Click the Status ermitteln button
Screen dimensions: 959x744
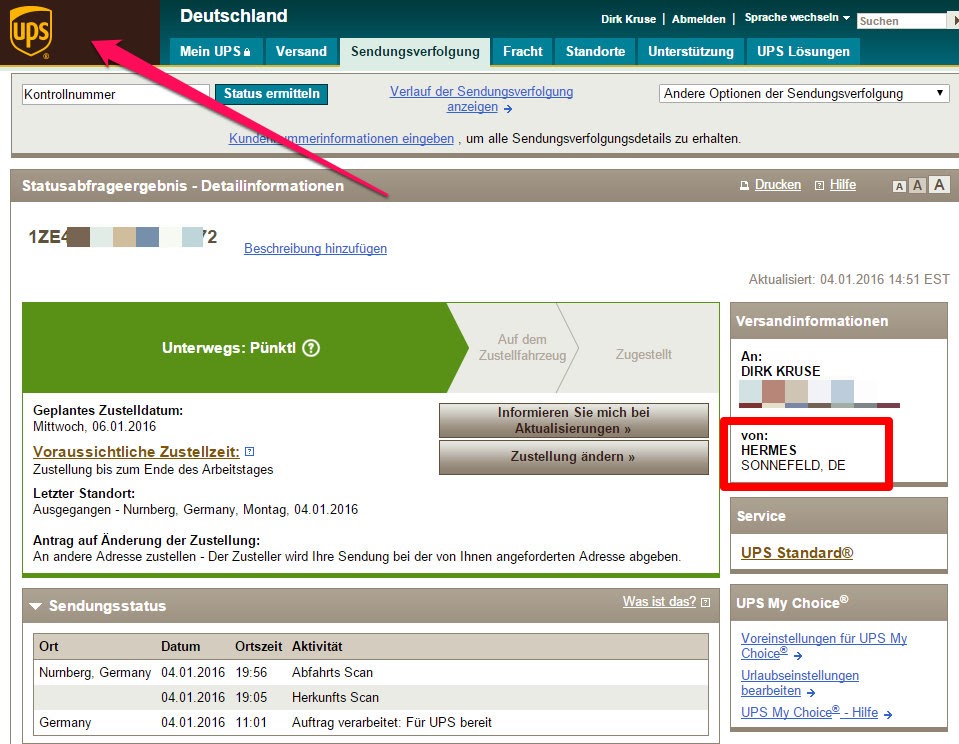click(272, 94)
